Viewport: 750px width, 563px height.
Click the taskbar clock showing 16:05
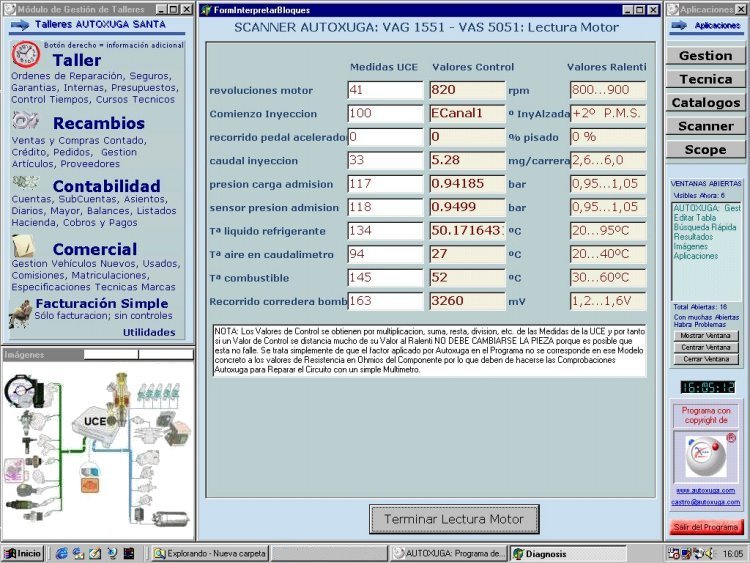coord(733,554)
